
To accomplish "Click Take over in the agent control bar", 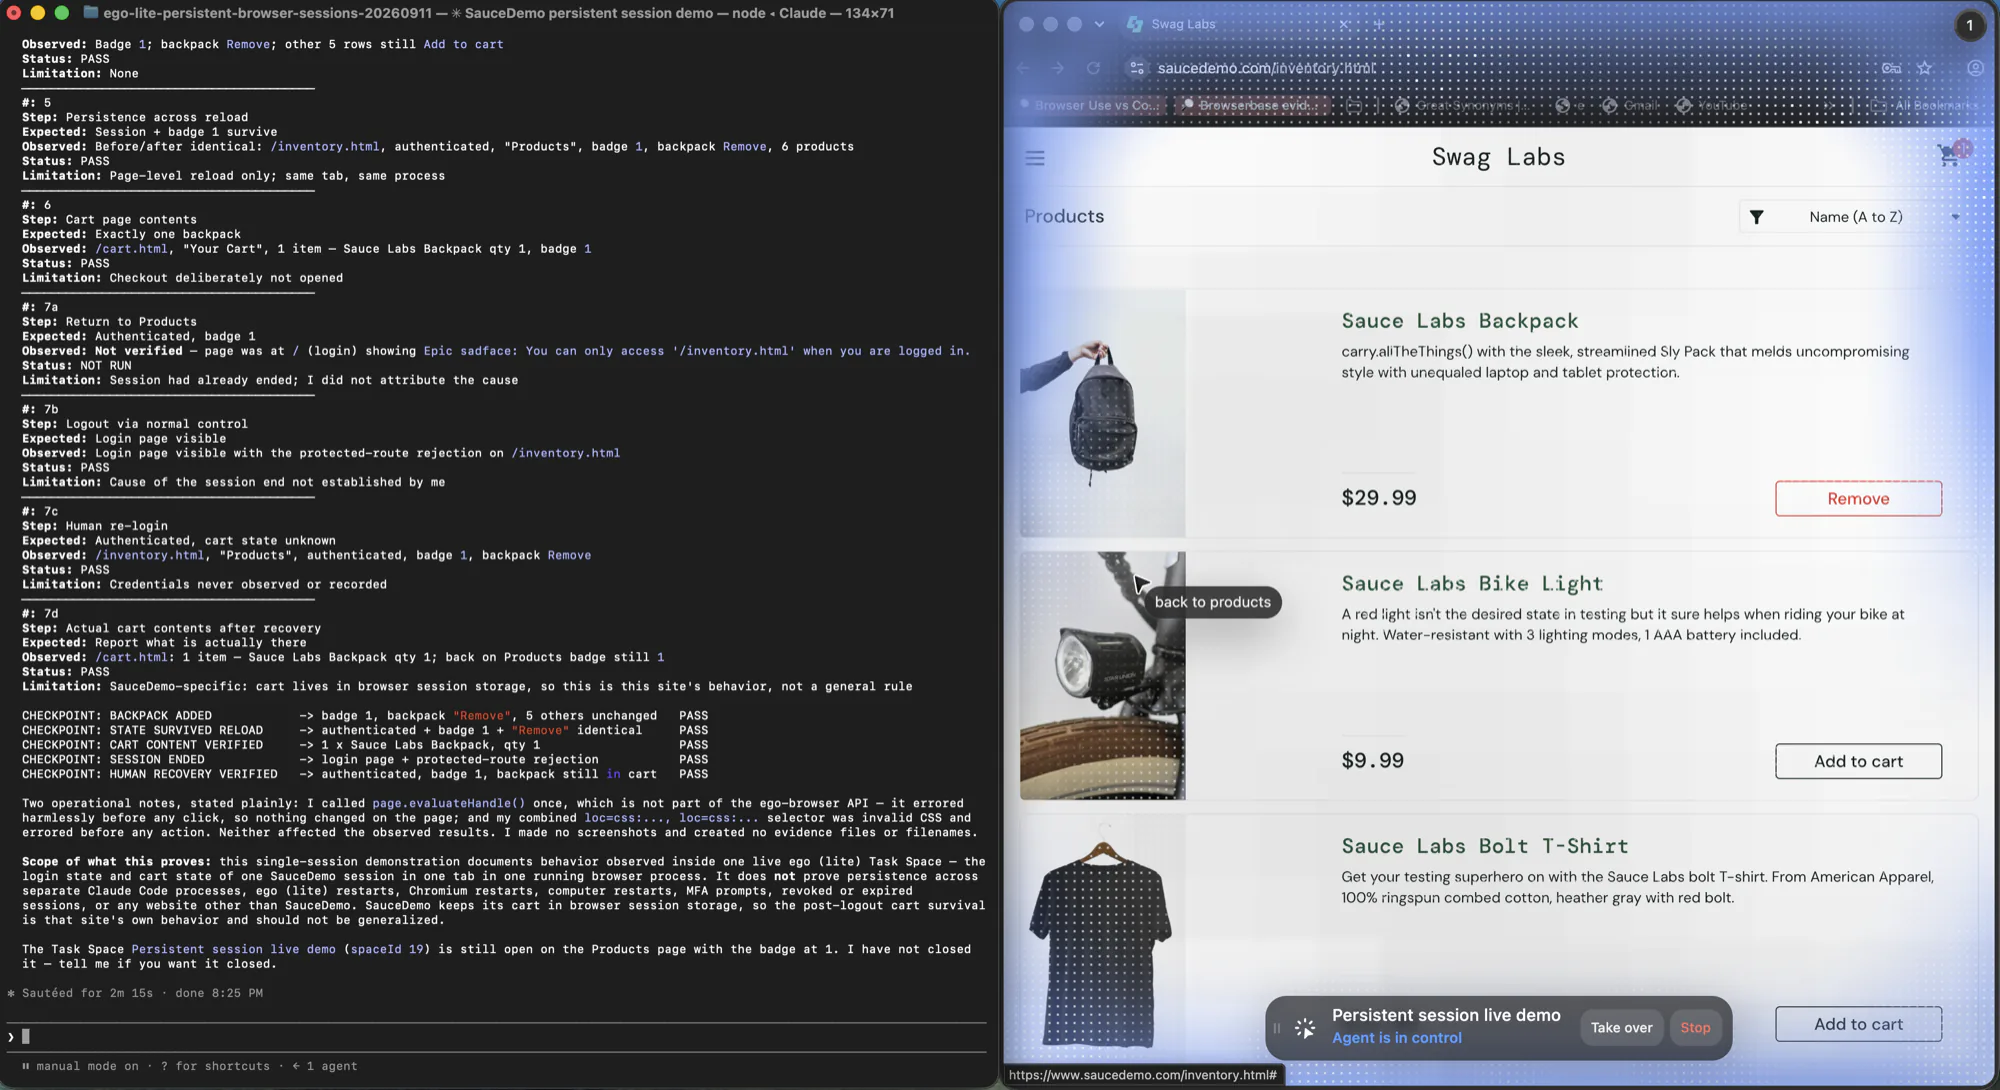I will tap(1621, 1028).
